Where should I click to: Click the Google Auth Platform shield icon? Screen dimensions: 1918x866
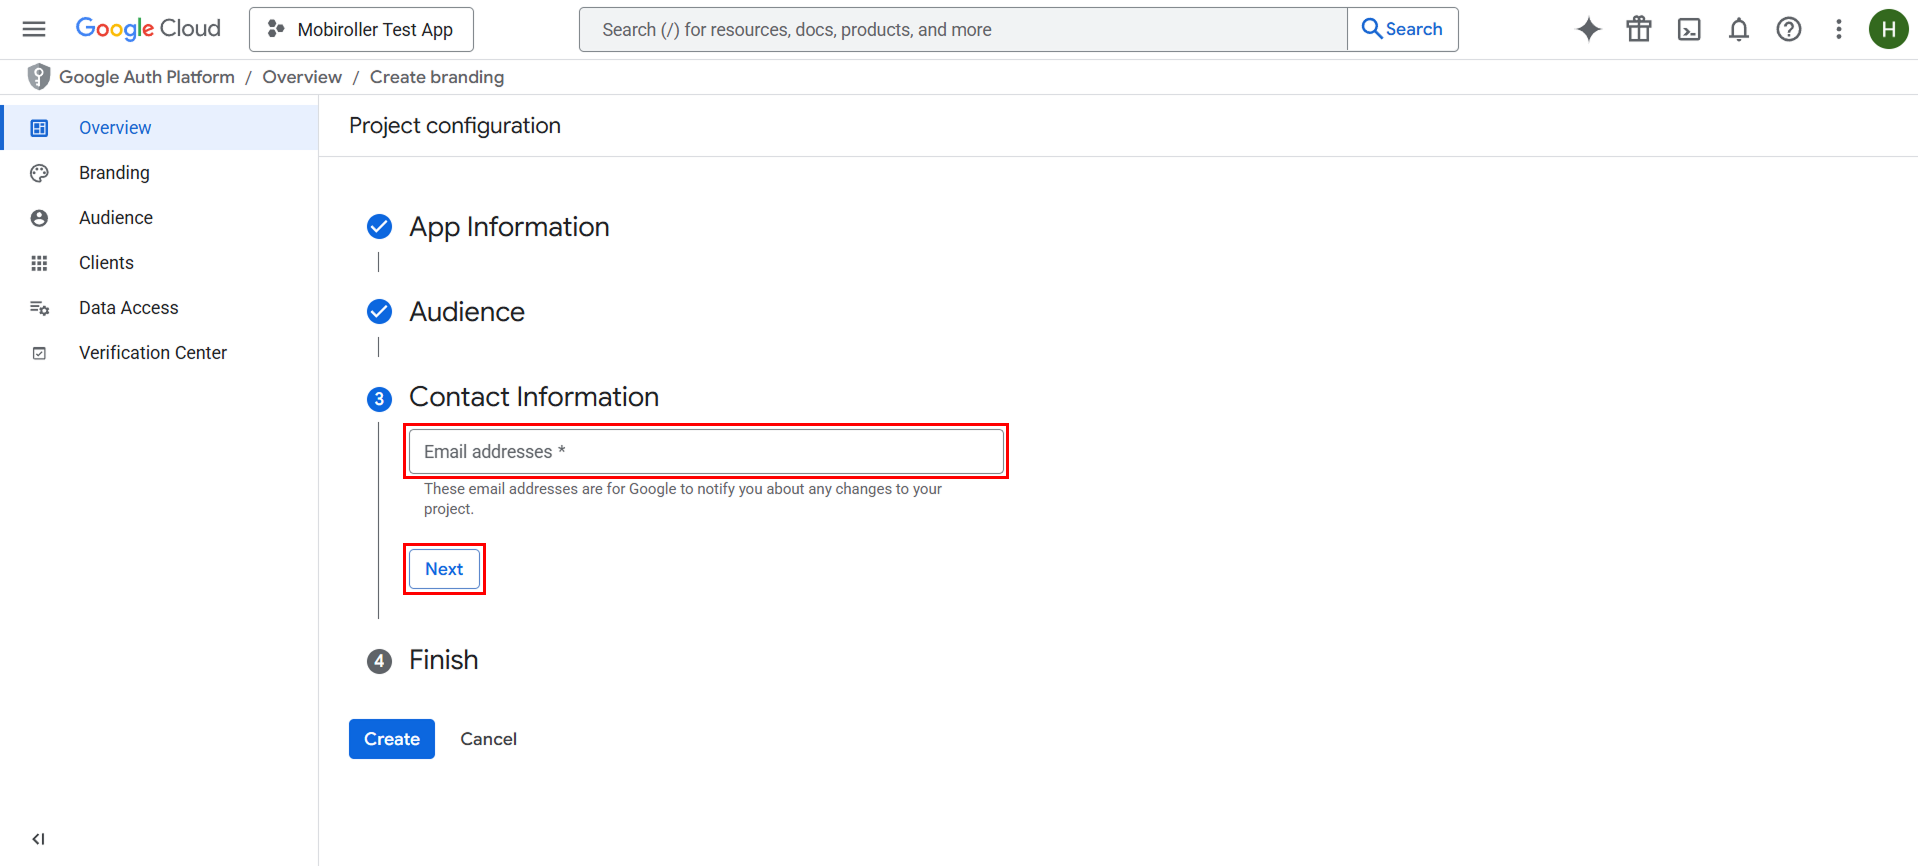point(39,77)
